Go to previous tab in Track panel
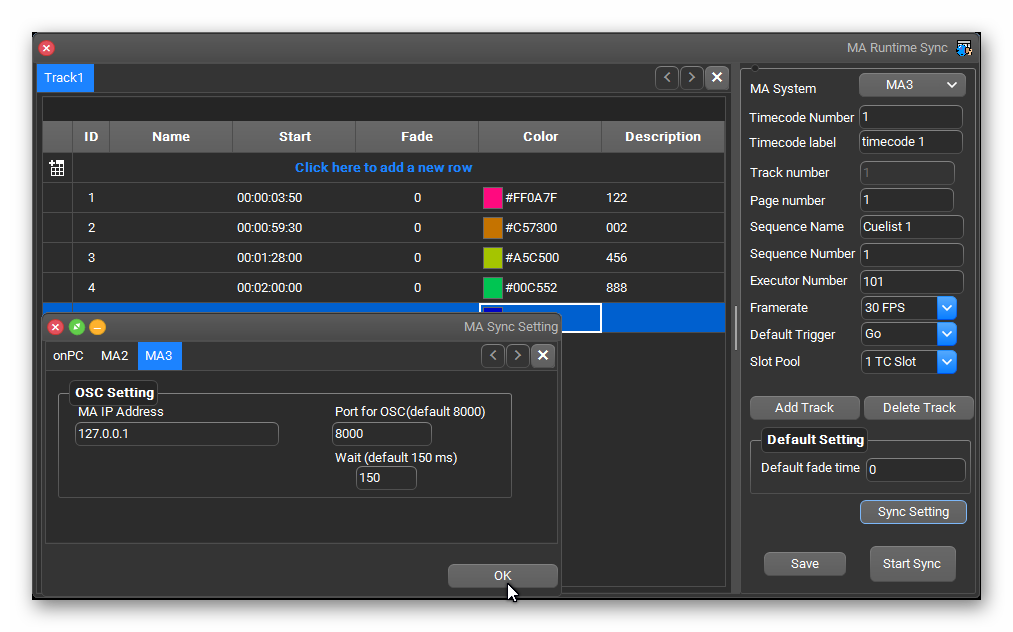This screenshot has width=1013, height=632. tap(667, 78)
